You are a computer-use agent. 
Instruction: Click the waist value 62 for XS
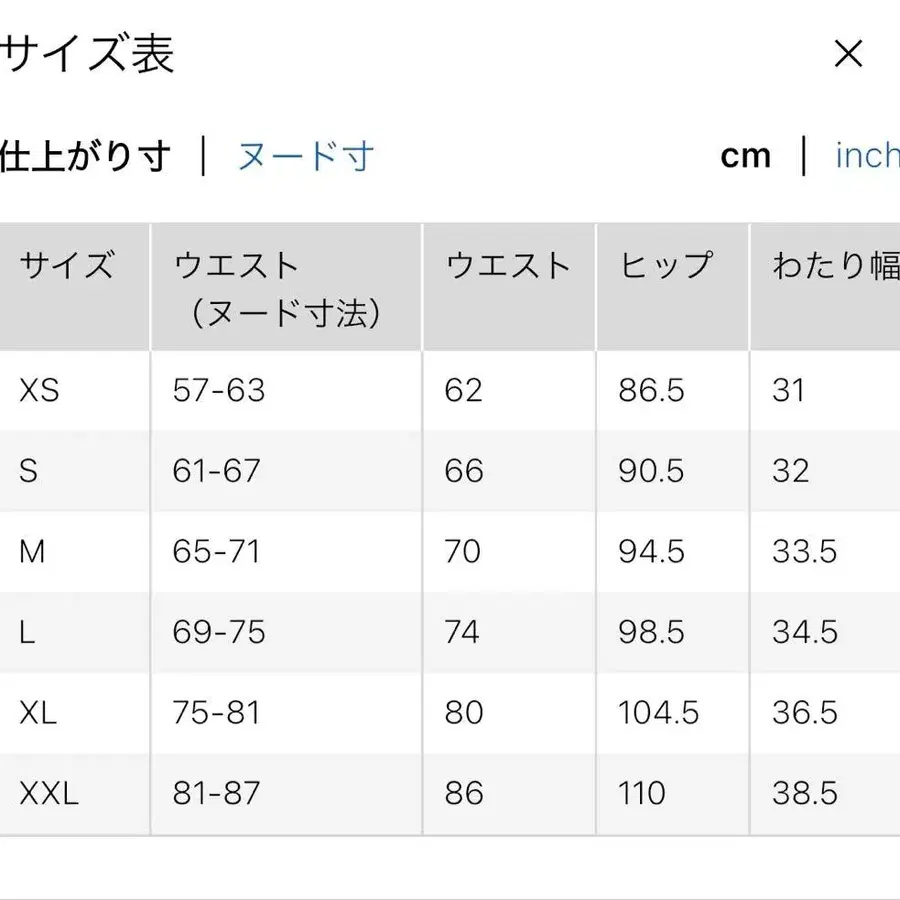[462, 391]
